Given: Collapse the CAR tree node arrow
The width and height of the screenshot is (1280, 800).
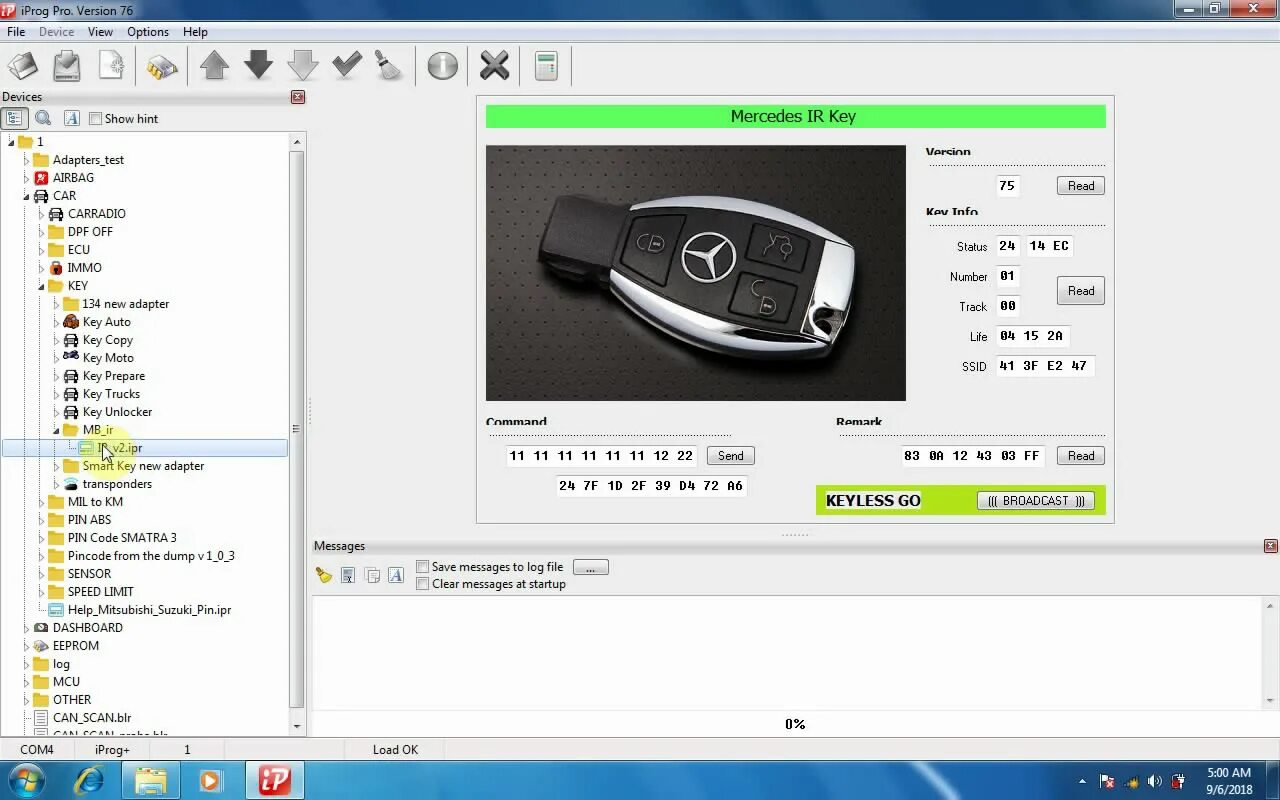Looking at the screenshot, I should 27,196.
